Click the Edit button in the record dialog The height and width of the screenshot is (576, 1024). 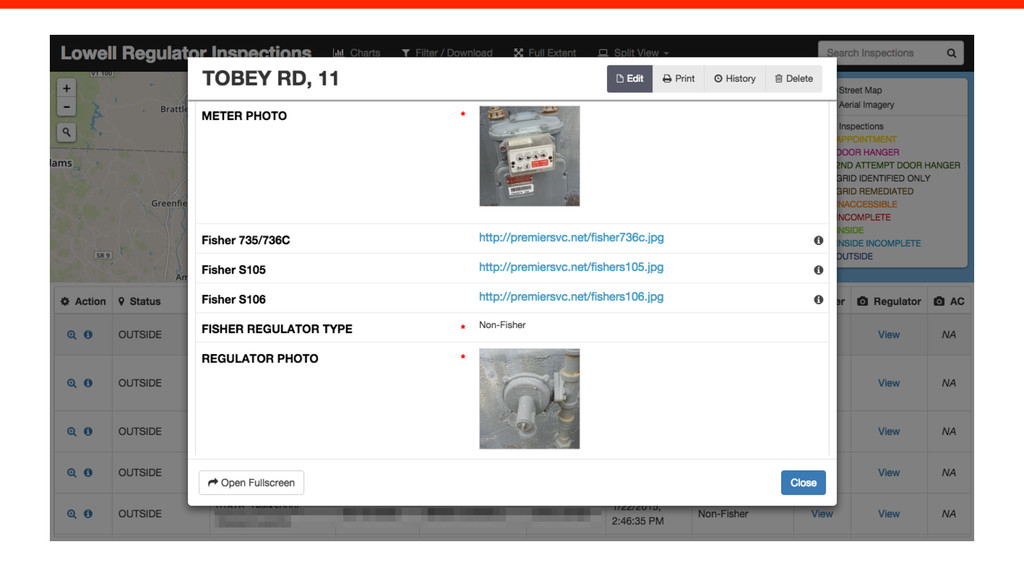click(630, 78)
